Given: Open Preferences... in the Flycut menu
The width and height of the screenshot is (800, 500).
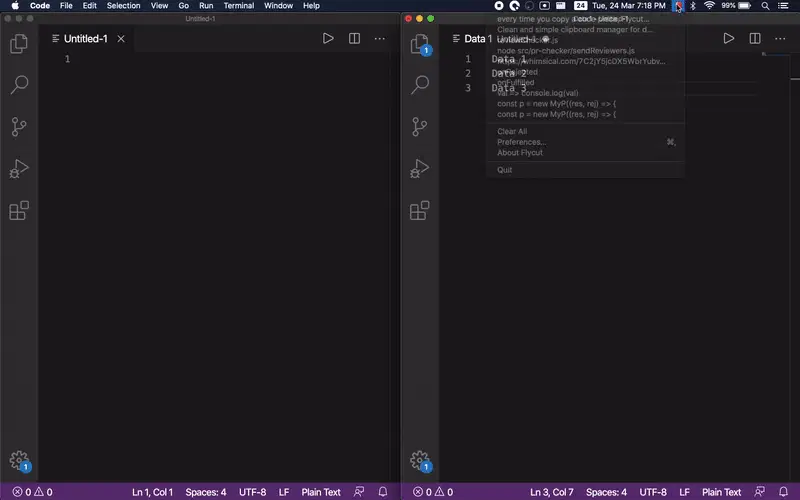Looking at the screenshot, I should [x=585, y=142].
